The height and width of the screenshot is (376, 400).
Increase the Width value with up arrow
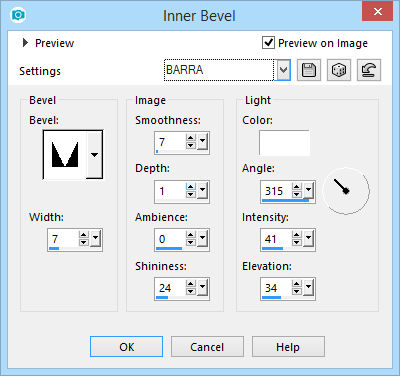[x=84, y=235]
